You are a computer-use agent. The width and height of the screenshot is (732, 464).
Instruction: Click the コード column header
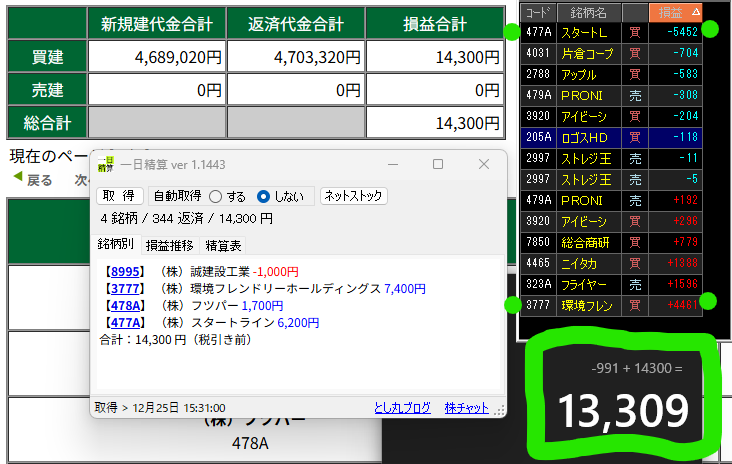click(x=538, y=12)
